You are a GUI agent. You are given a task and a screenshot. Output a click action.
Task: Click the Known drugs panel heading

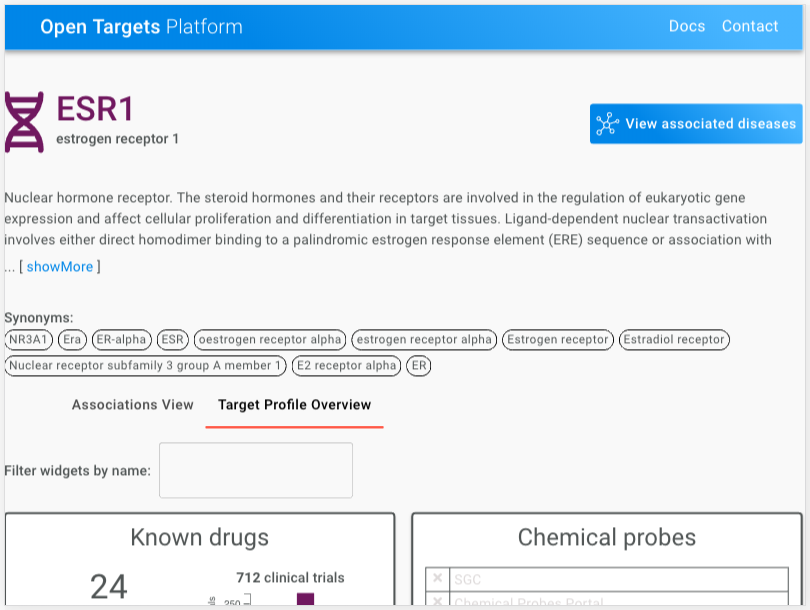pyautogui.click(x=200, y=537)
